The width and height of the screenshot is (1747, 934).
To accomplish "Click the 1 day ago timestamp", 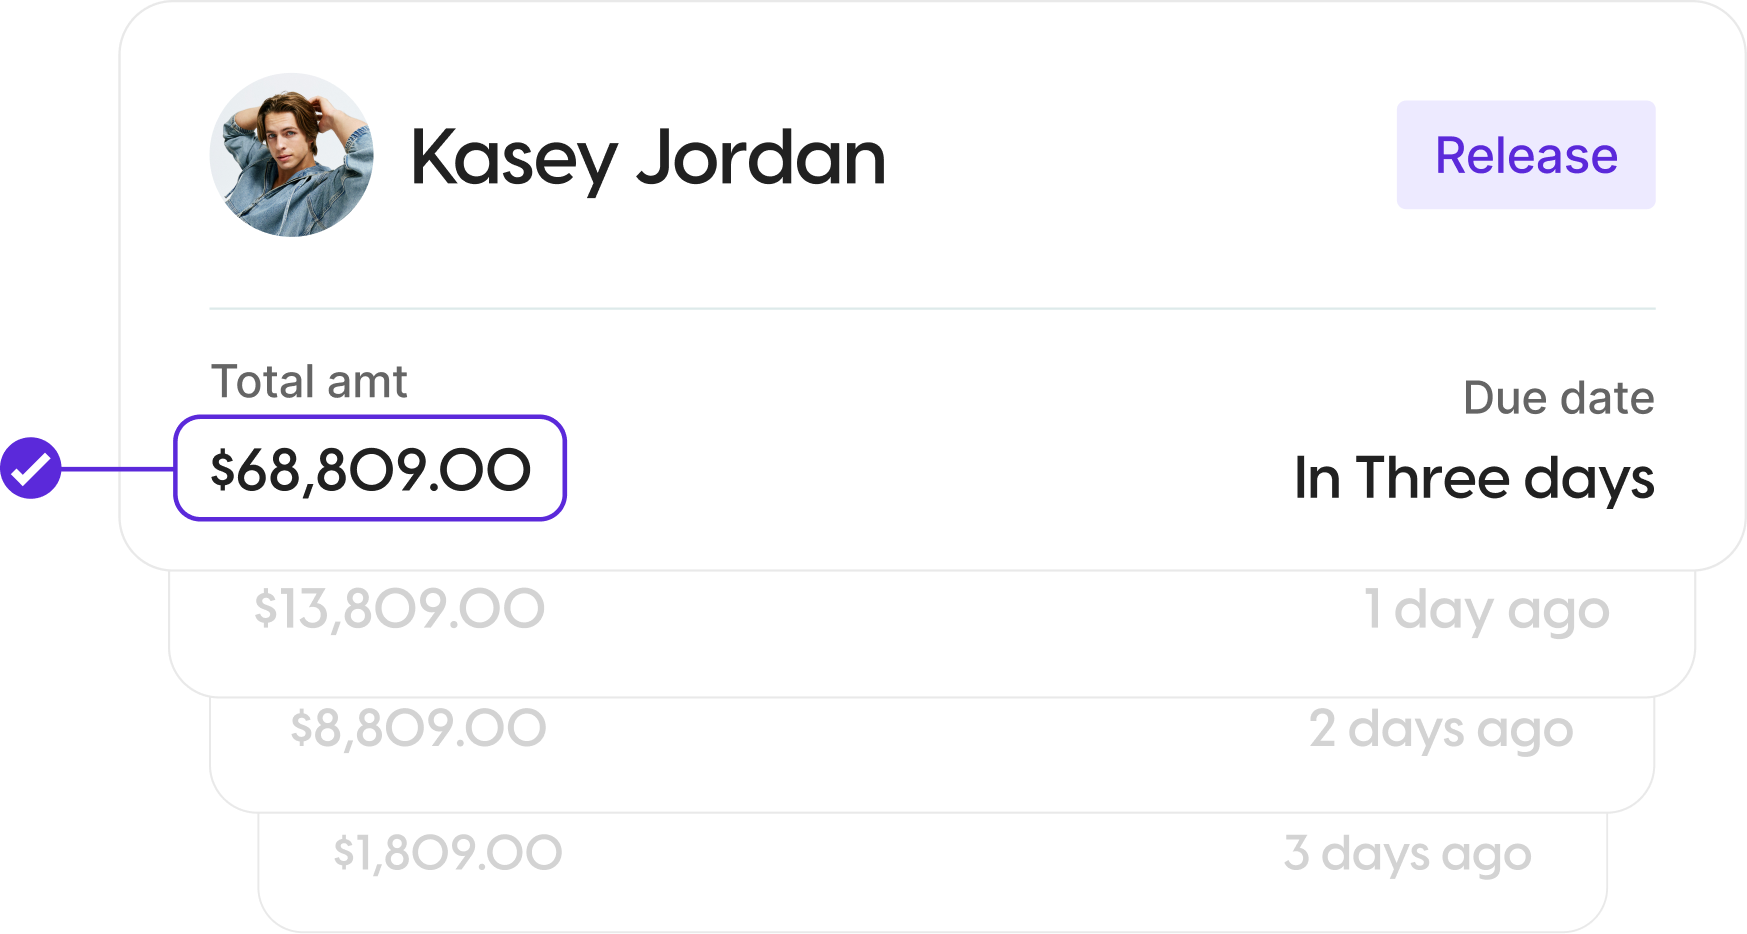I will pos(1487,610).
